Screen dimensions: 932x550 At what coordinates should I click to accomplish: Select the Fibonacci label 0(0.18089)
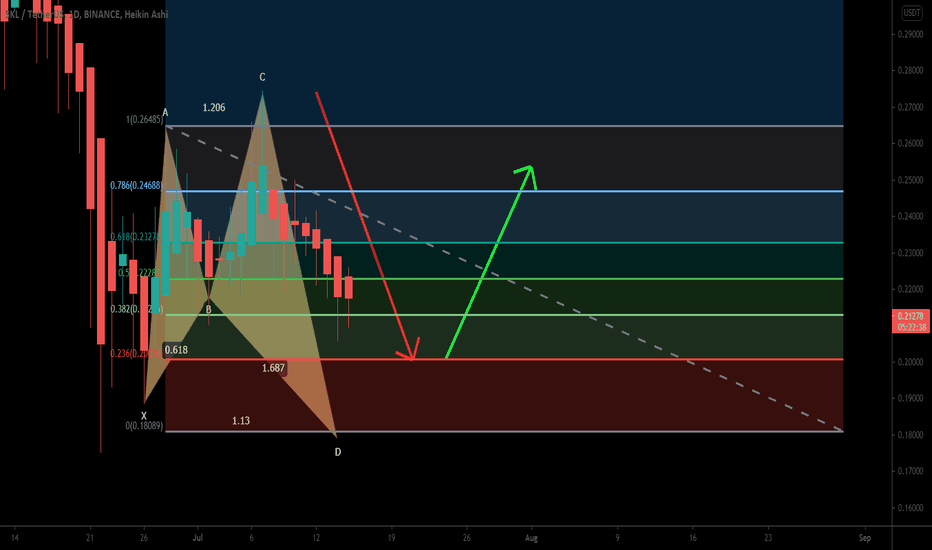[144, 426]
